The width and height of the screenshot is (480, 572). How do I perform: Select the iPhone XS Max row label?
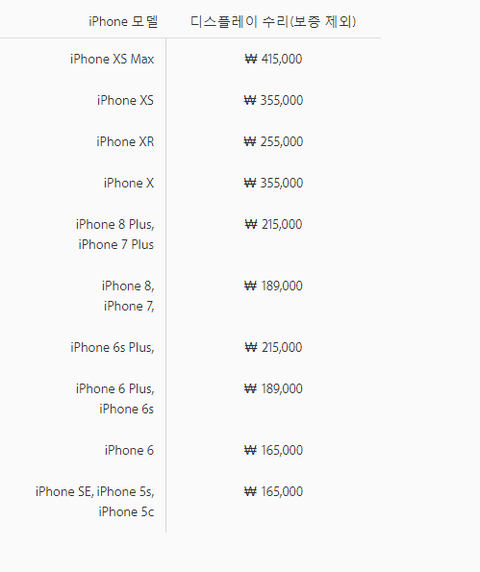(112, 59)
